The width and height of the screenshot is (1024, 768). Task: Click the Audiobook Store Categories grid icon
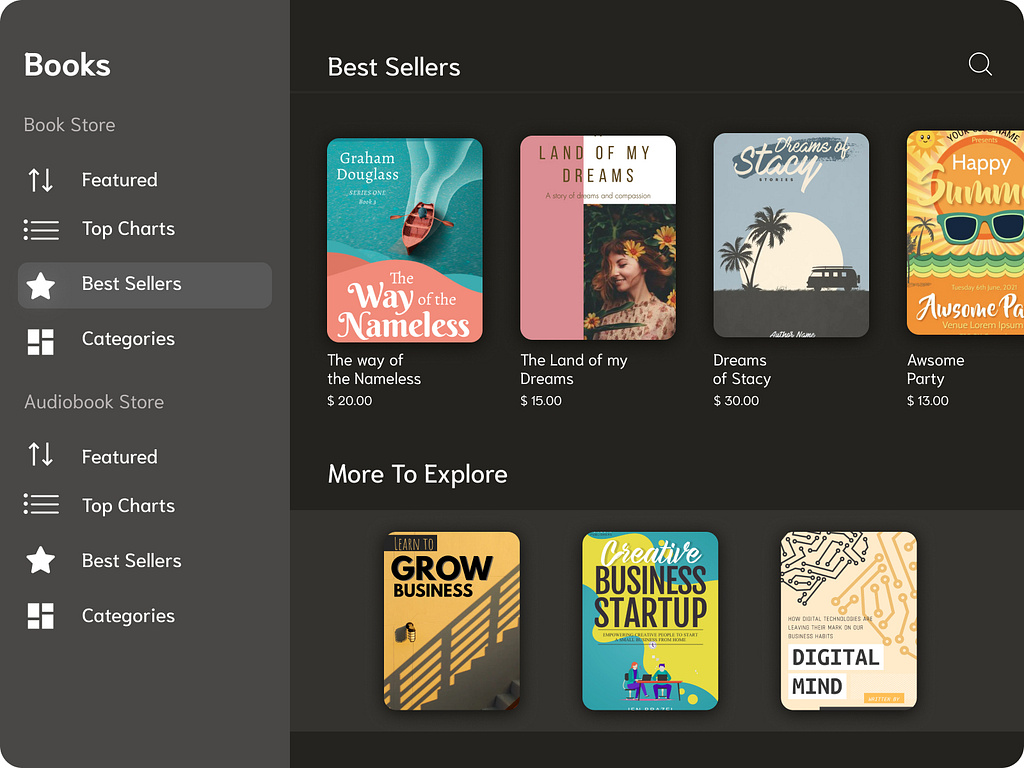tap(41, 616)
